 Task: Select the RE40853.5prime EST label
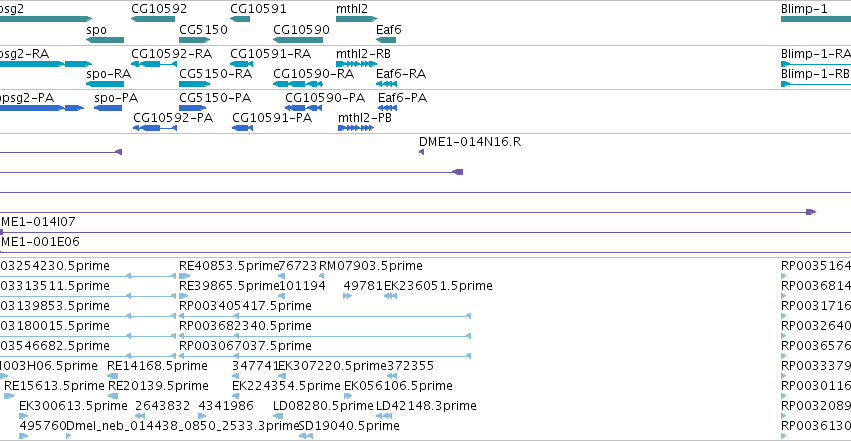click(229, 266)
